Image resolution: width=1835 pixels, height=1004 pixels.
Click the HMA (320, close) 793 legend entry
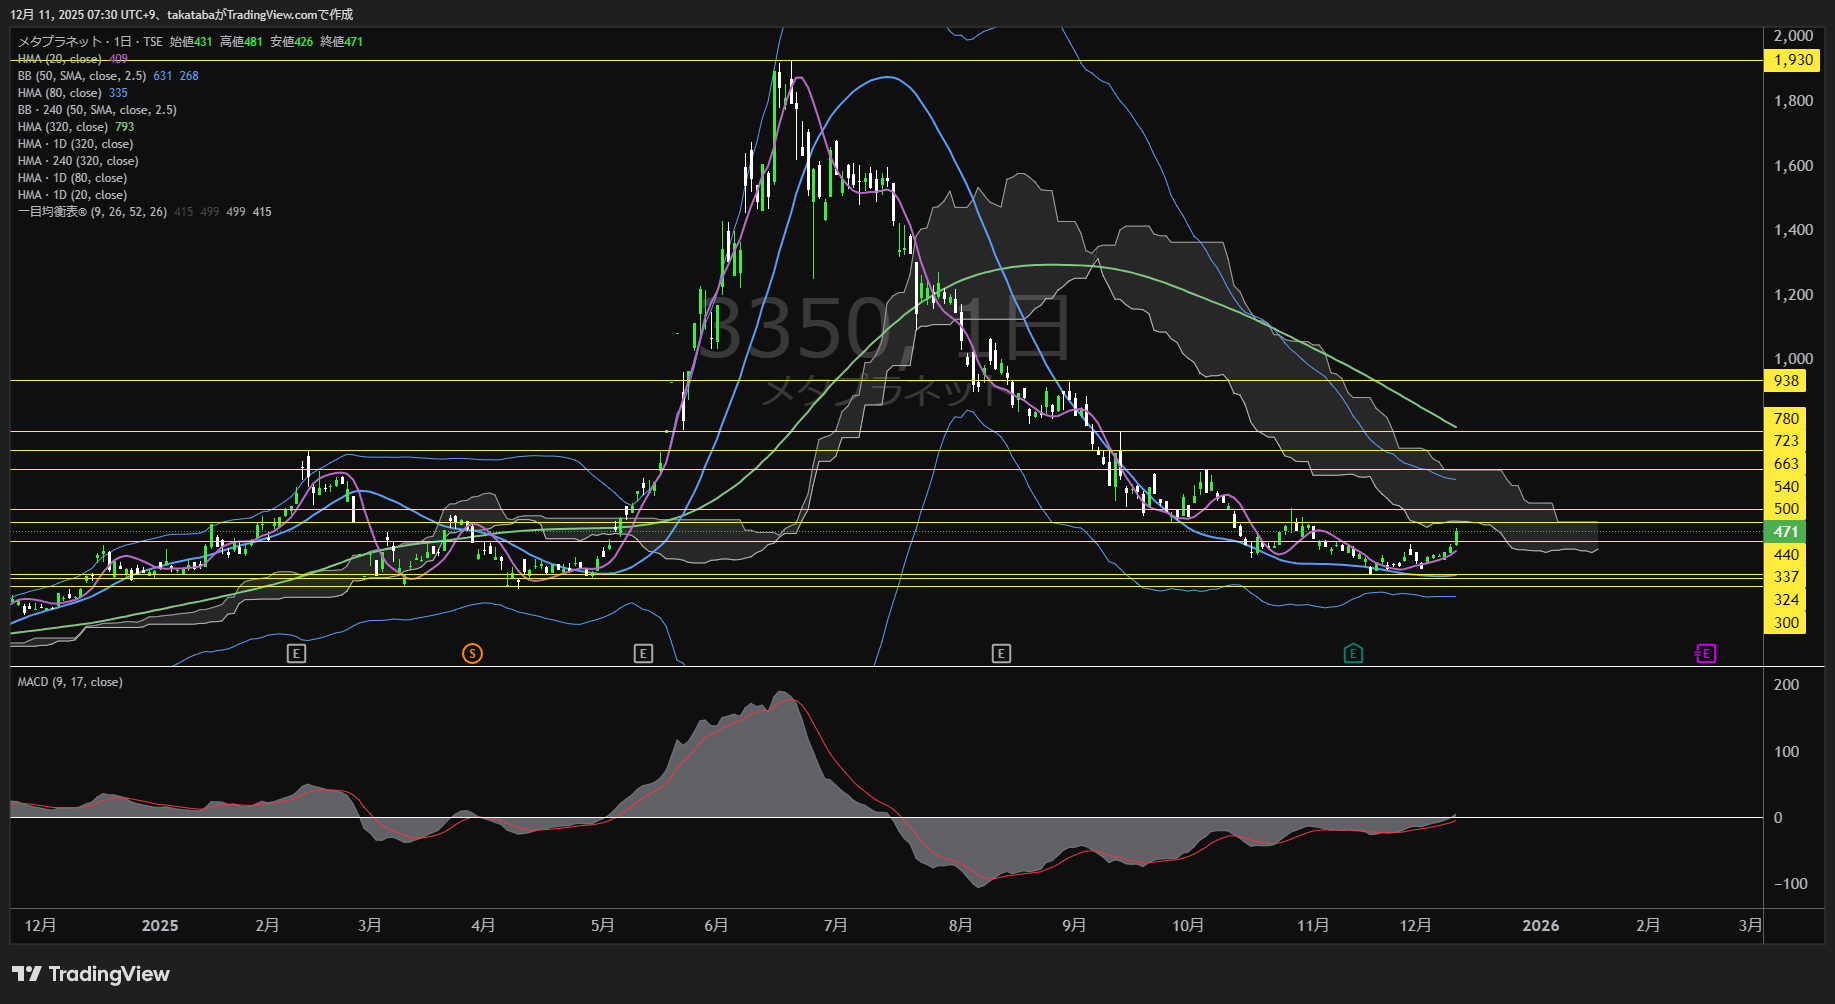click(x=62, y=127)
